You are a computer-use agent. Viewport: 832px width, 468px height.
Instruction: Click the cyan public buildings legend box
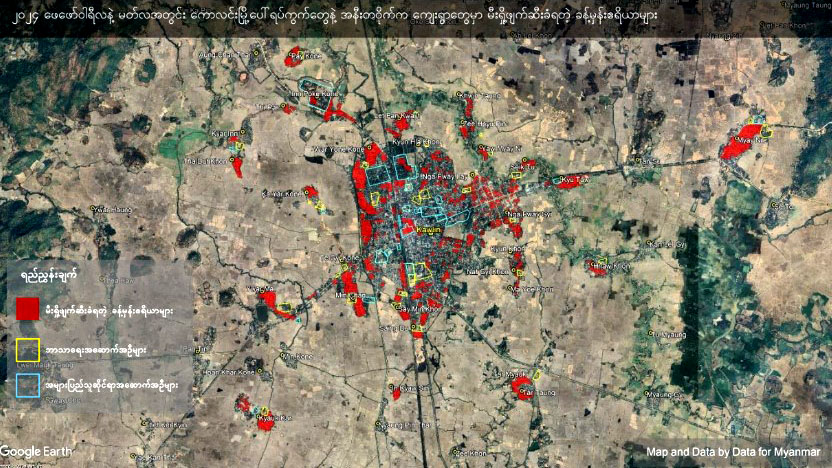tap(28, 386)
